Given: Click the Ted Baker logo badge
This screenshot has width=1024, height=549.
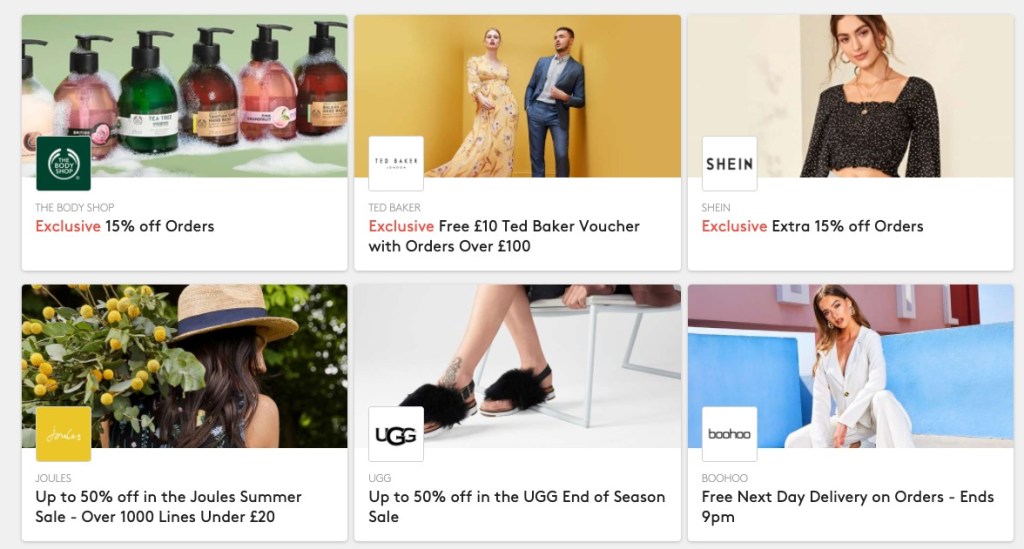Looking at the screenshot, I should pyautogui.click(x=396, y=164).
